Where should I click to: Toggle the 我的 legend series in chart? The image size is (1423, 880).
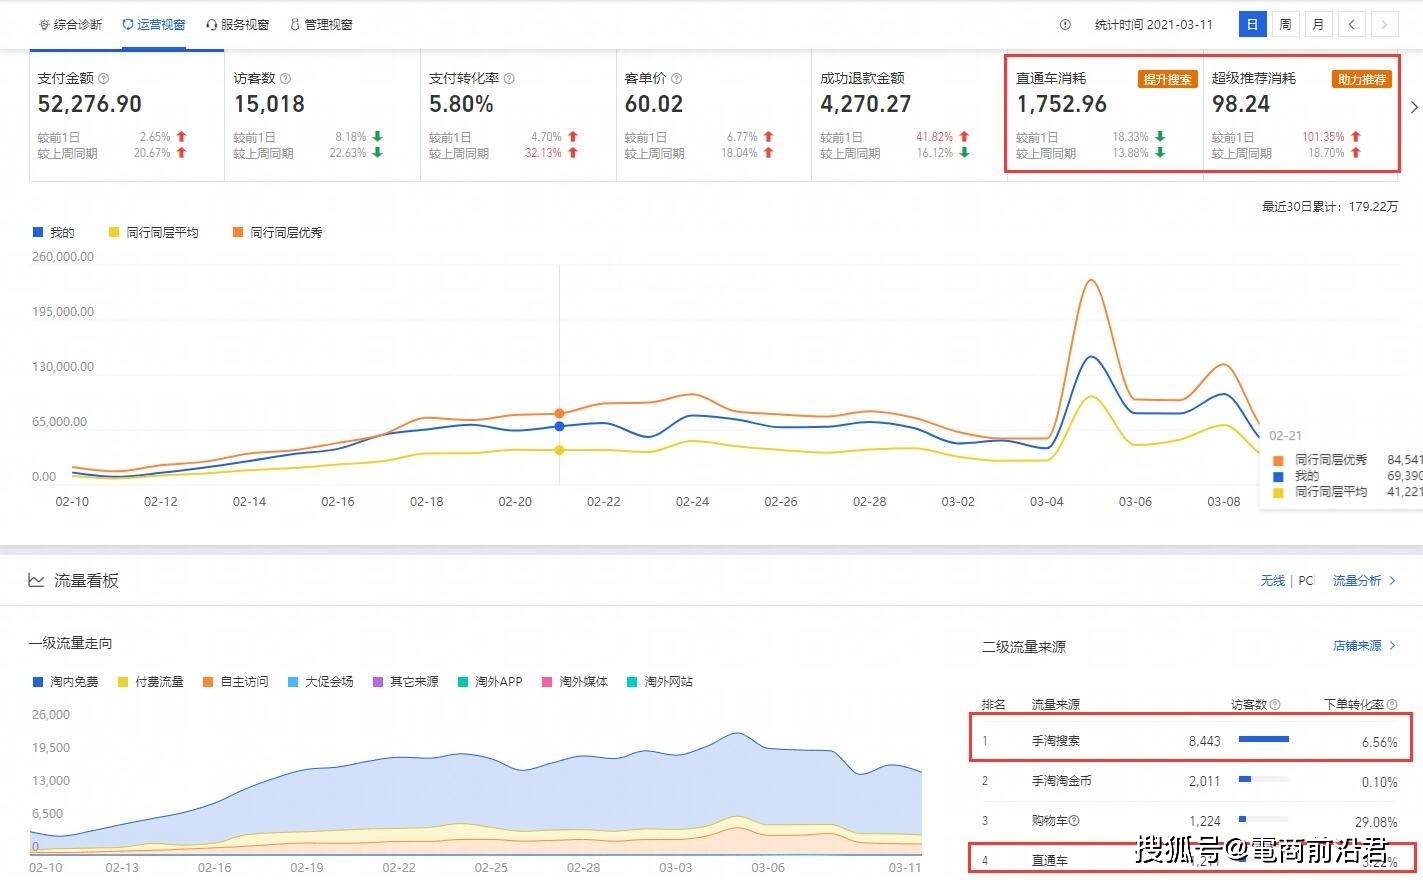pyautogui.click(x=53, y=232)
